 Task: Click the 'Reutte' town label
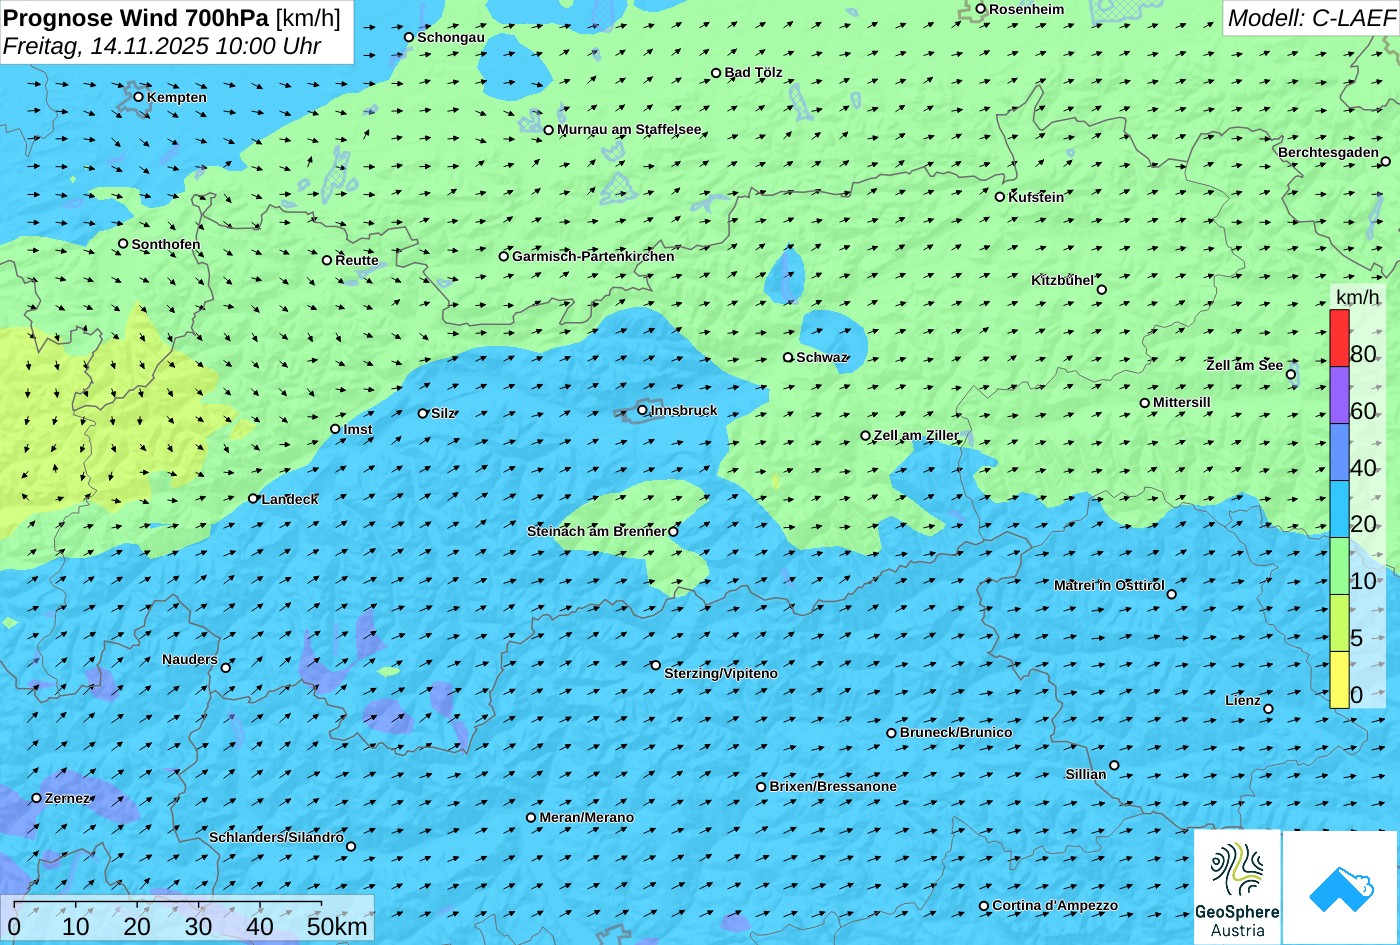pos(357,260)
